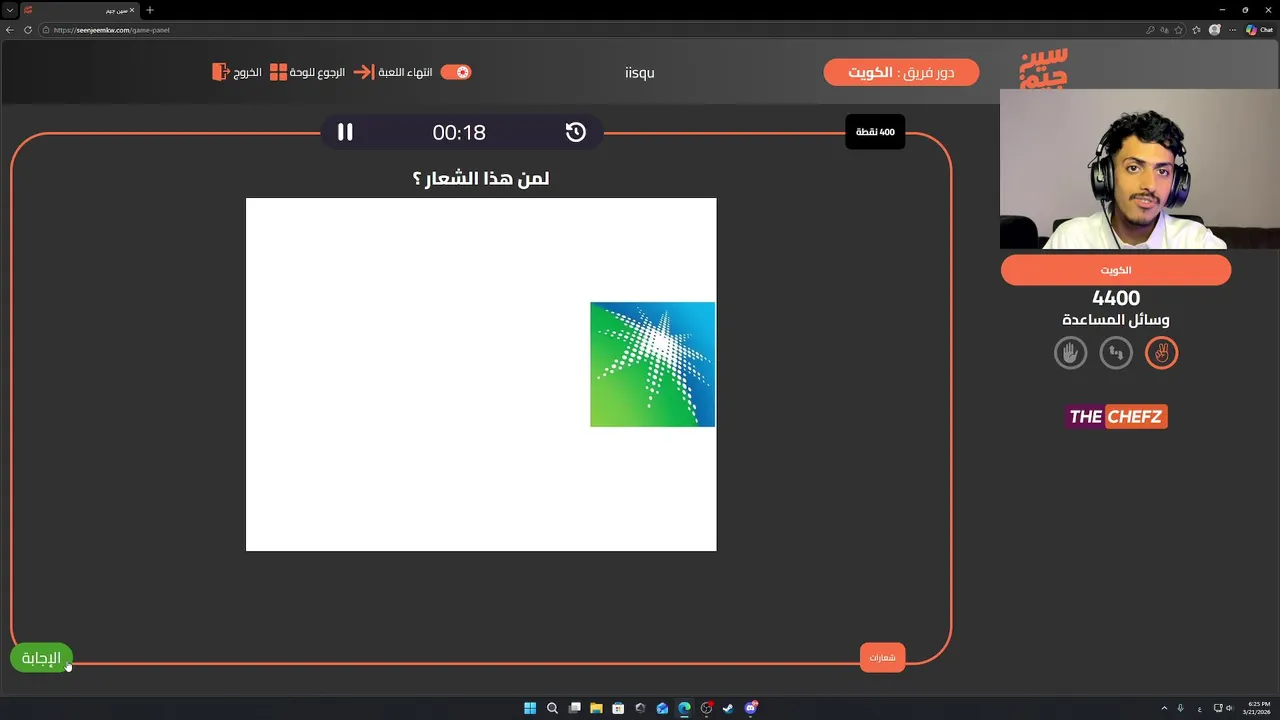Open Task View on the taskbar
The height and width of the screenshot is (720, 1280).
(x=574, y=709)
